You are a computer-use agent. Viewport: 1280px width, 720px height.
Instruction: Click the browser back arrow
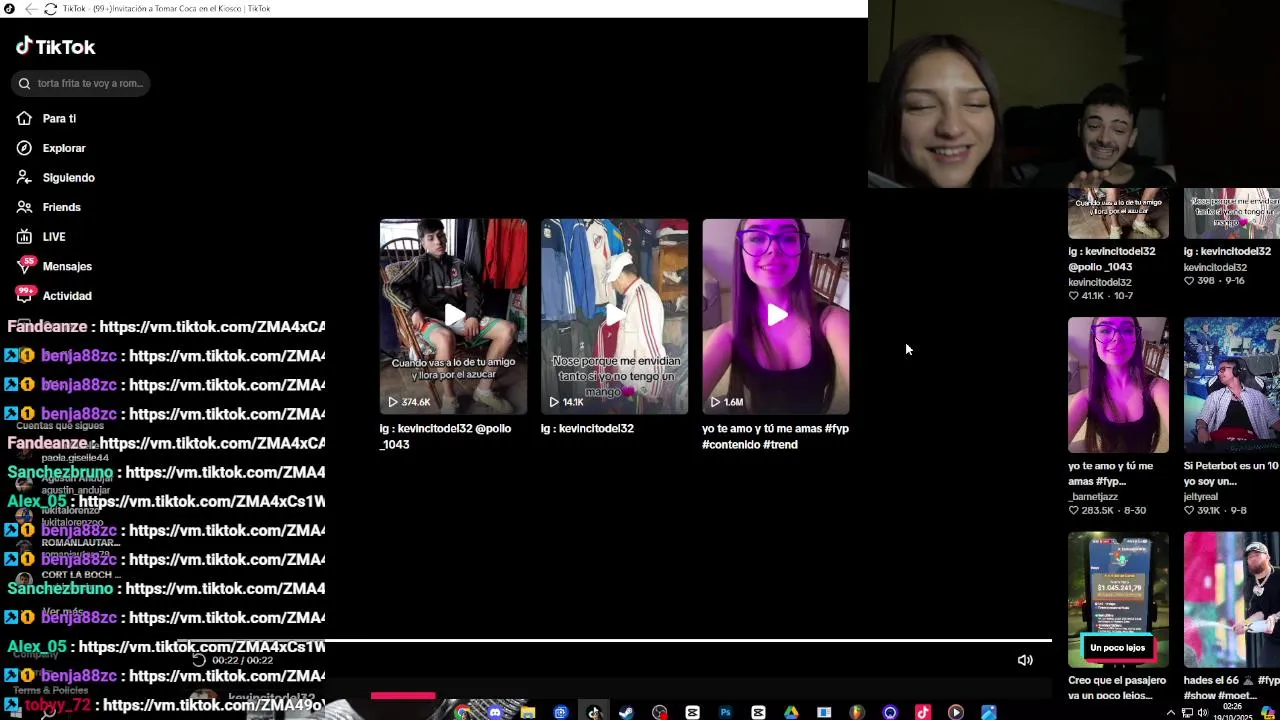click(31, 8)
